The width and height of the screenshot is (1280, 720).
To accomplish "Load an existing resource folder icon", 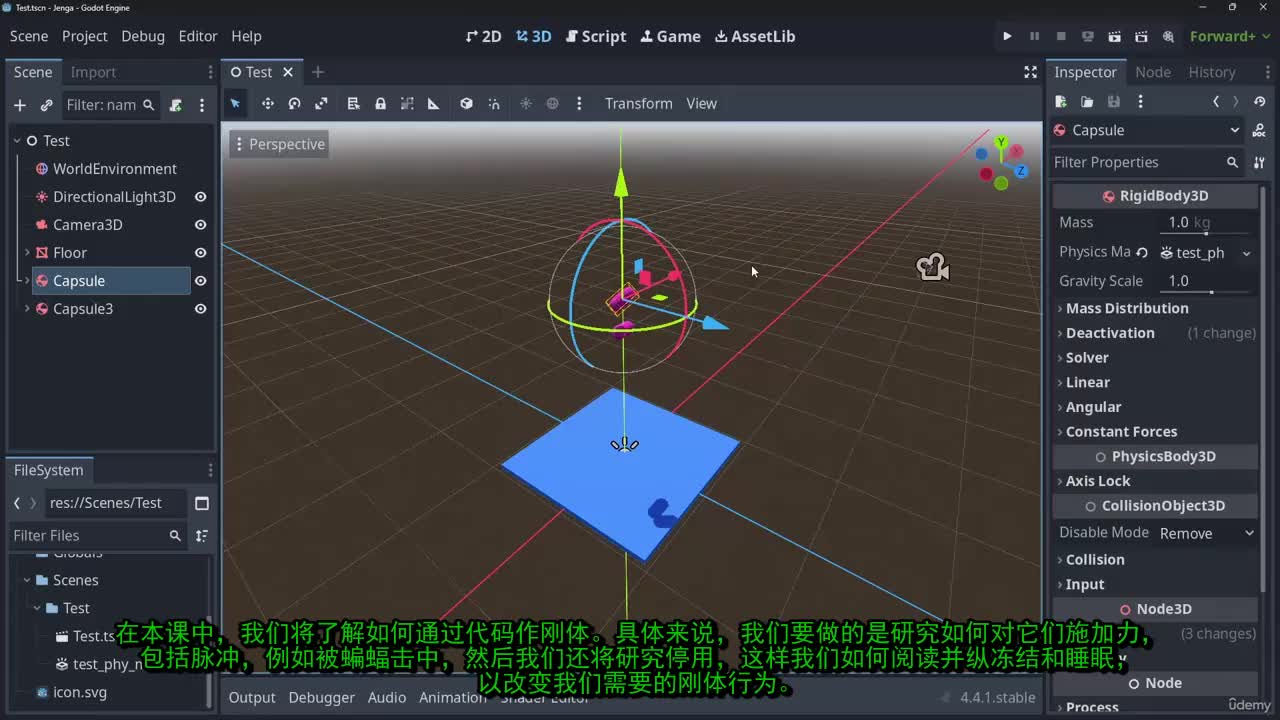I will tap(1087, 101).
